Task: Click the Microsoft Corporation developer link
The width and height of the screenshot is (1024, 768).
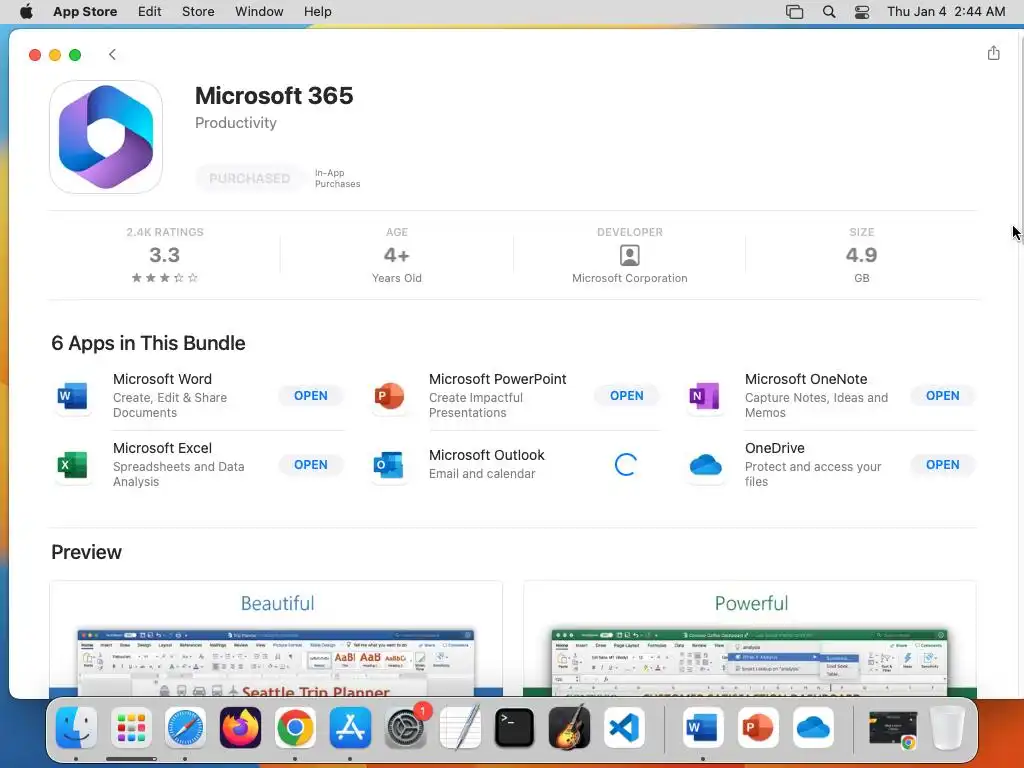Action: tap(630, 278)
